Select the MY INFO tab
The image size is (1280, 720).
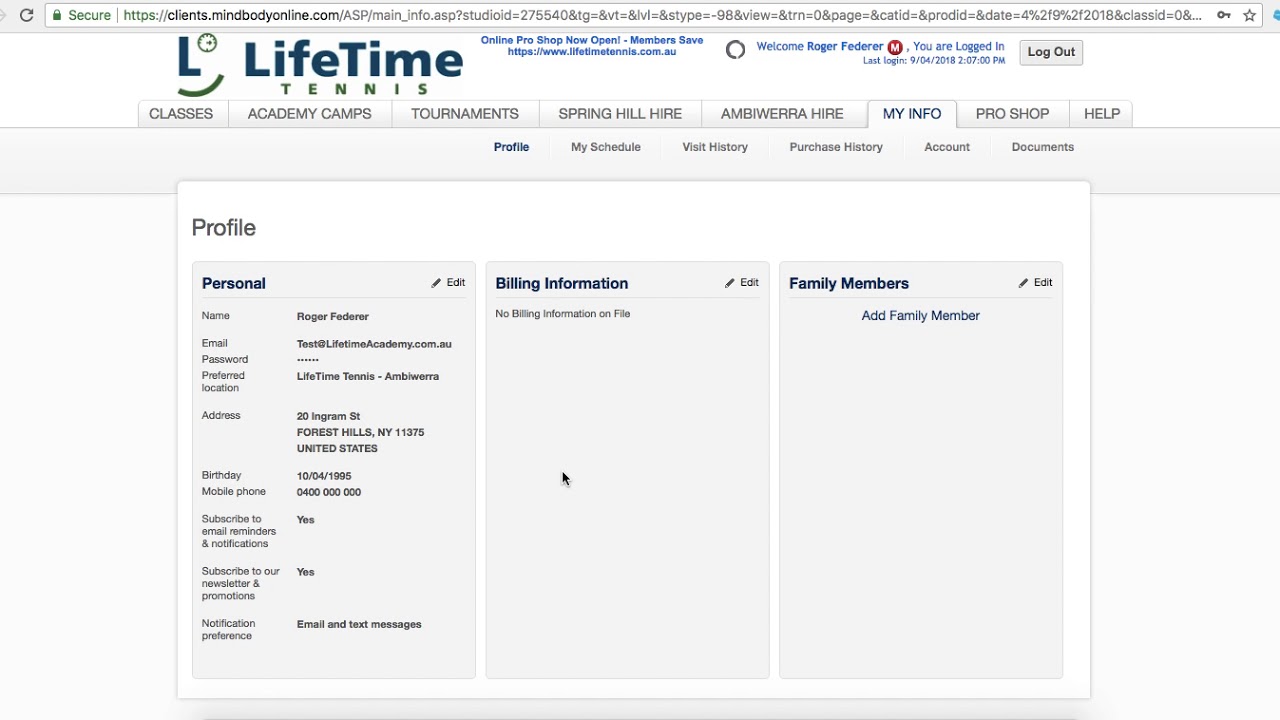point(912,114)
